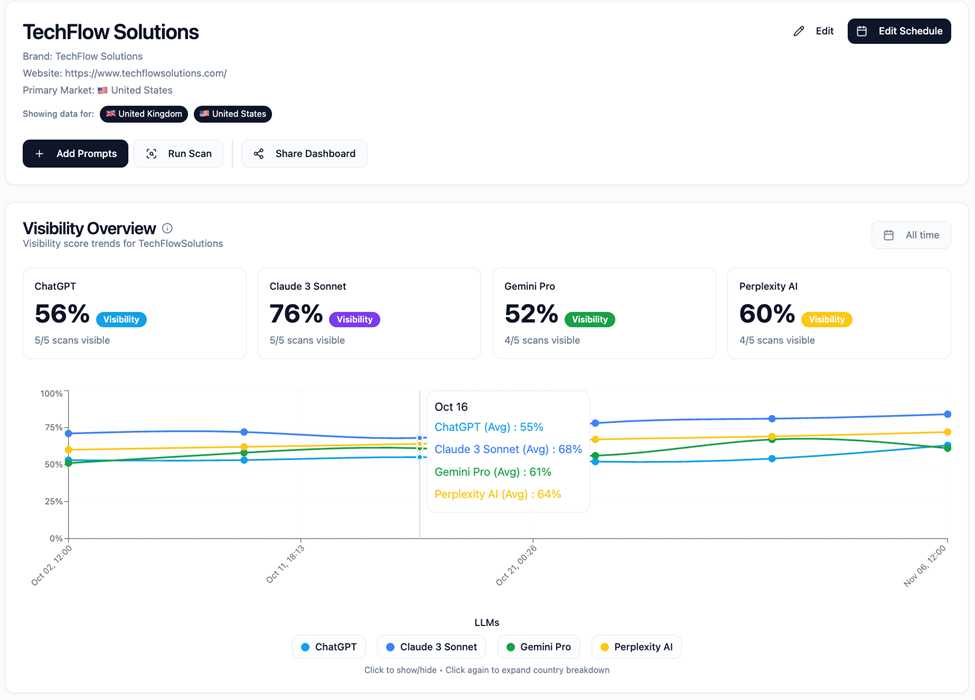
Task: Open the All time range selector
Action: click(x=911, y=234)
